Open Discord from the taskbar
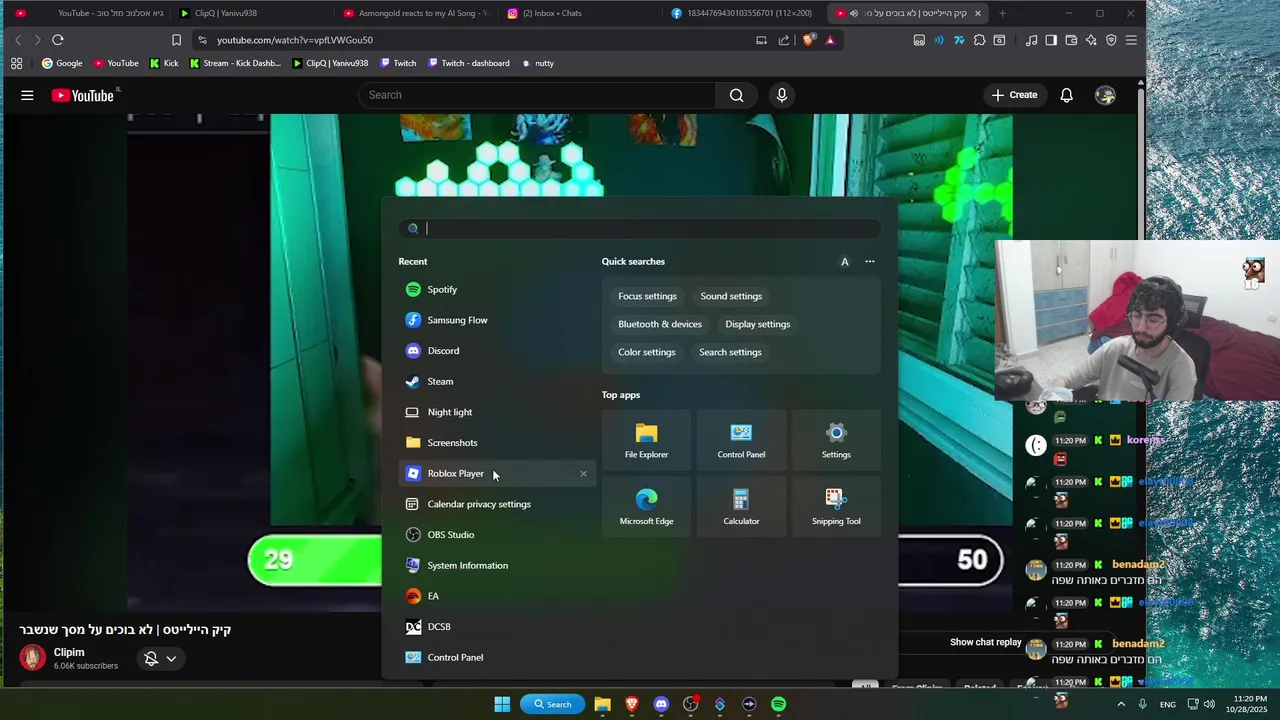 click(x=661, y=704)
